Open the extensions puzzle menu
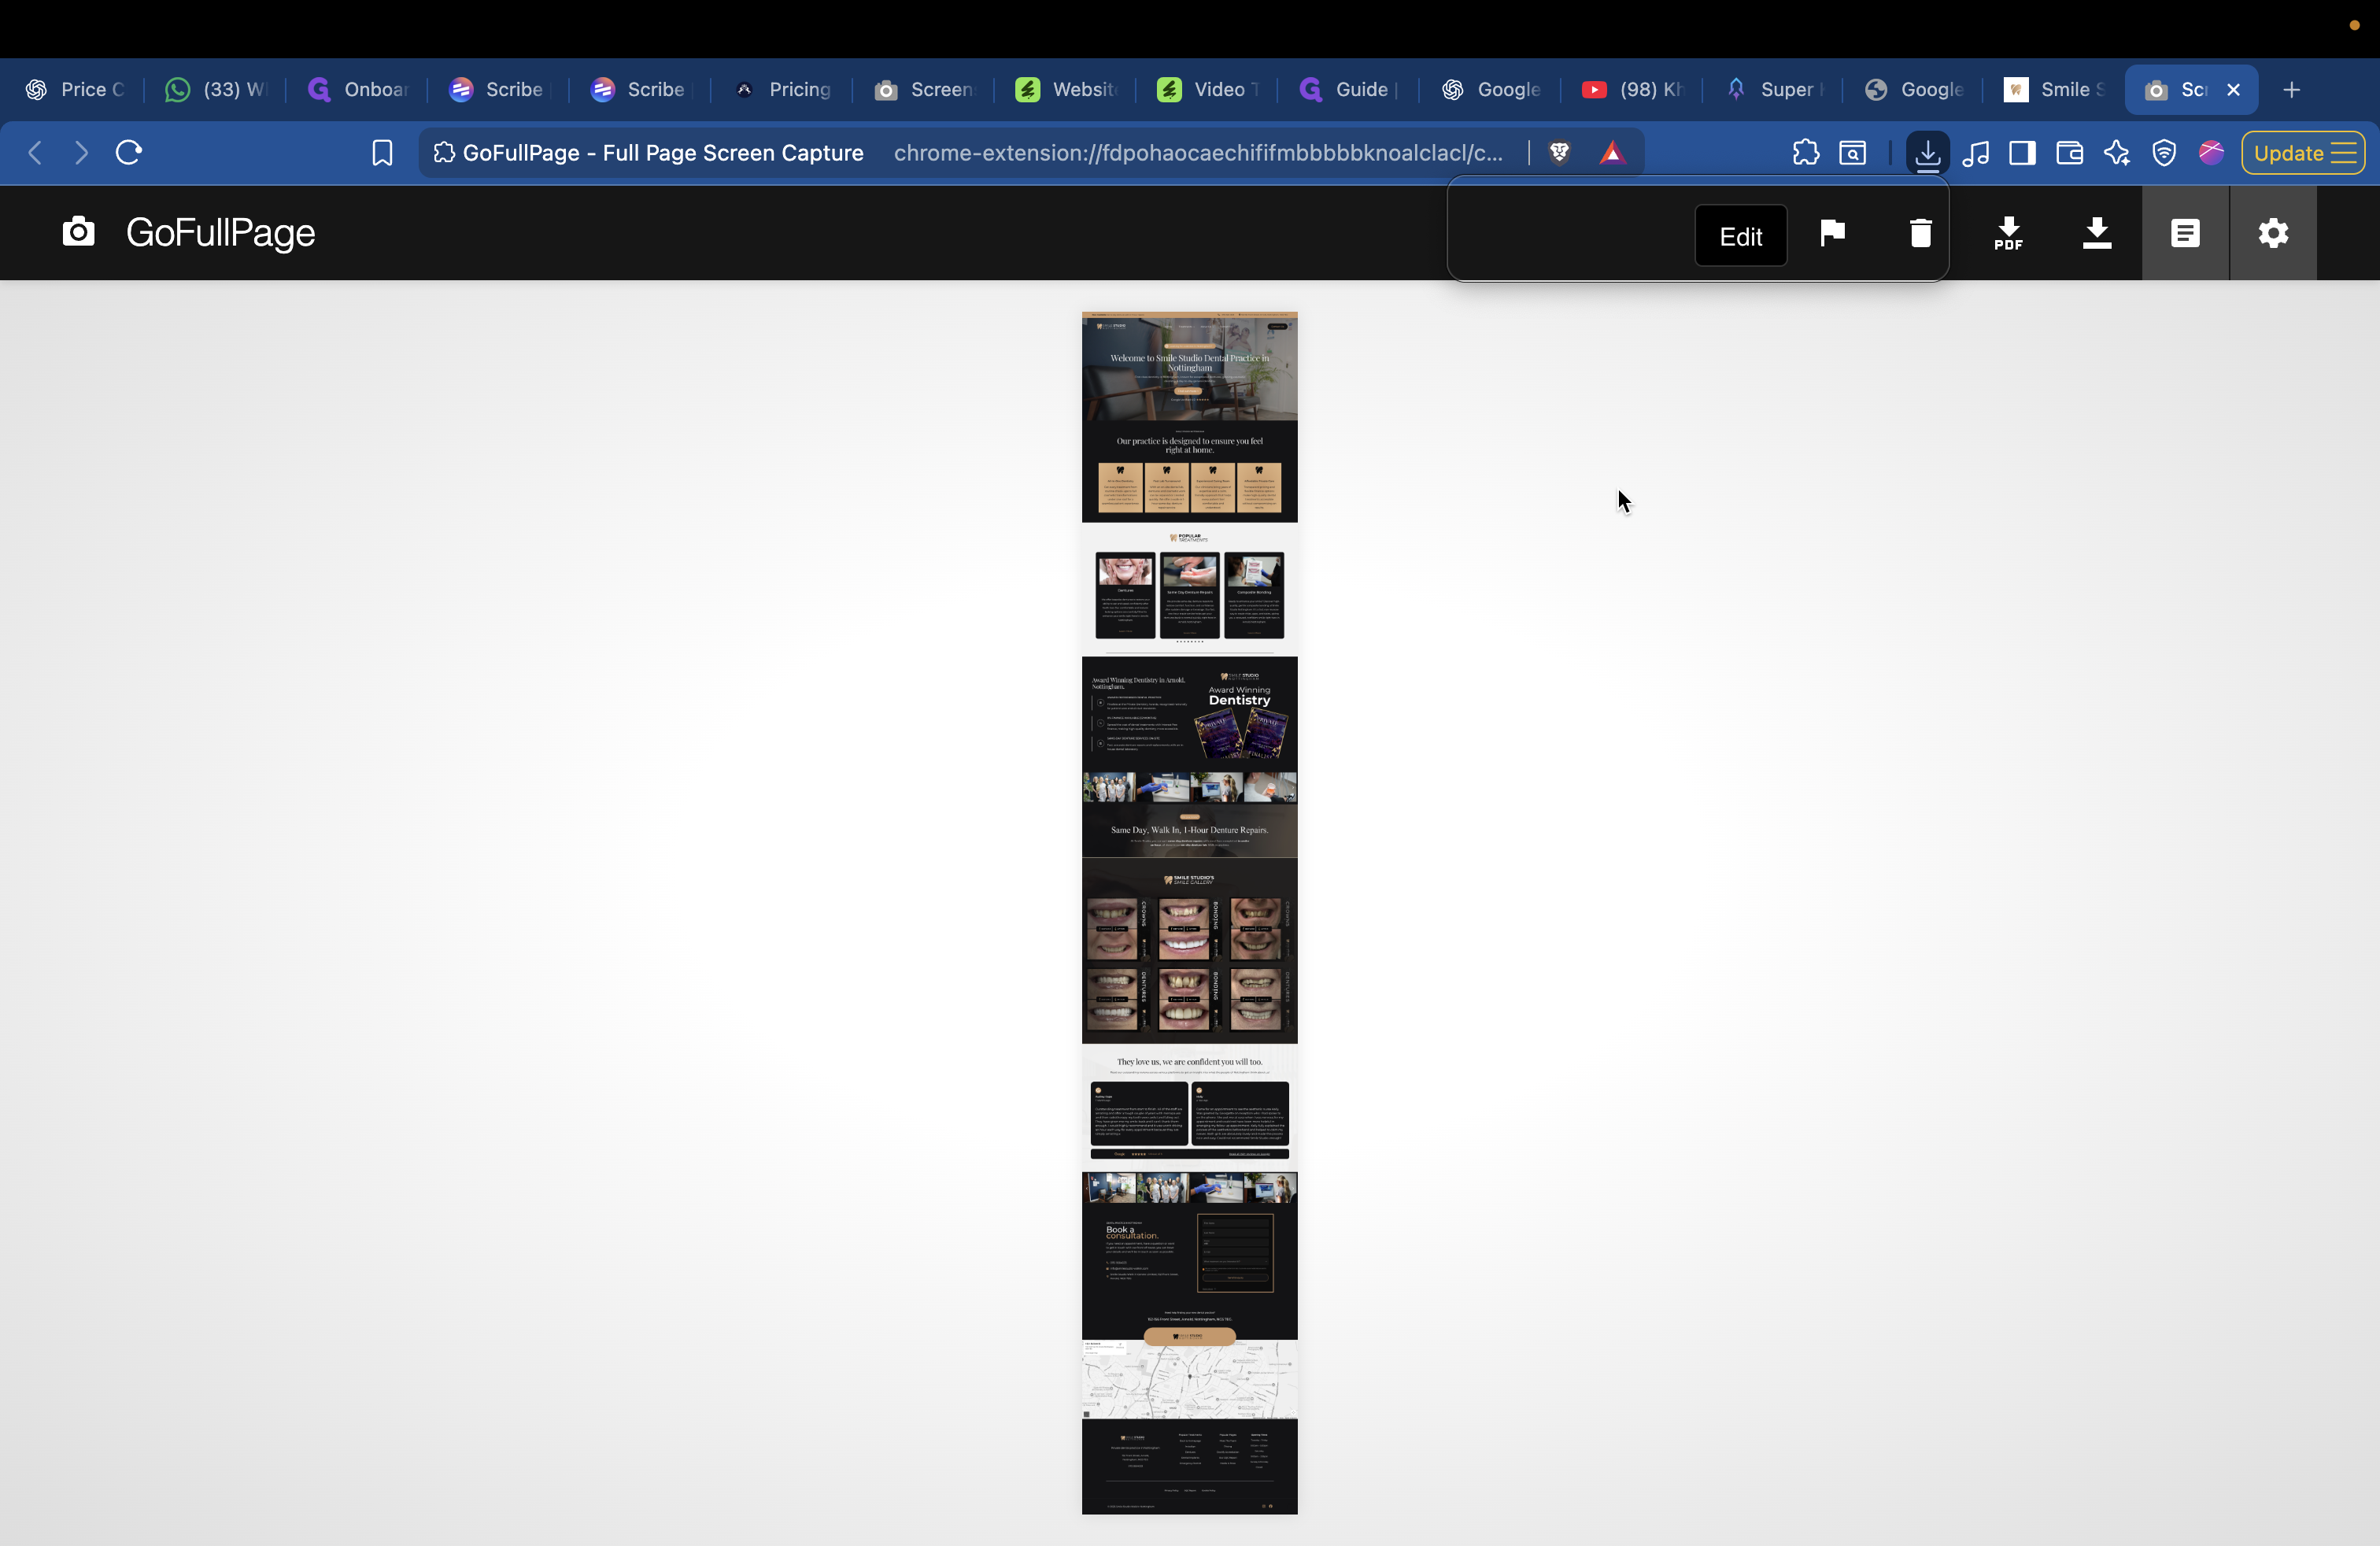2380x1546 pixels. coord(1806,152)
